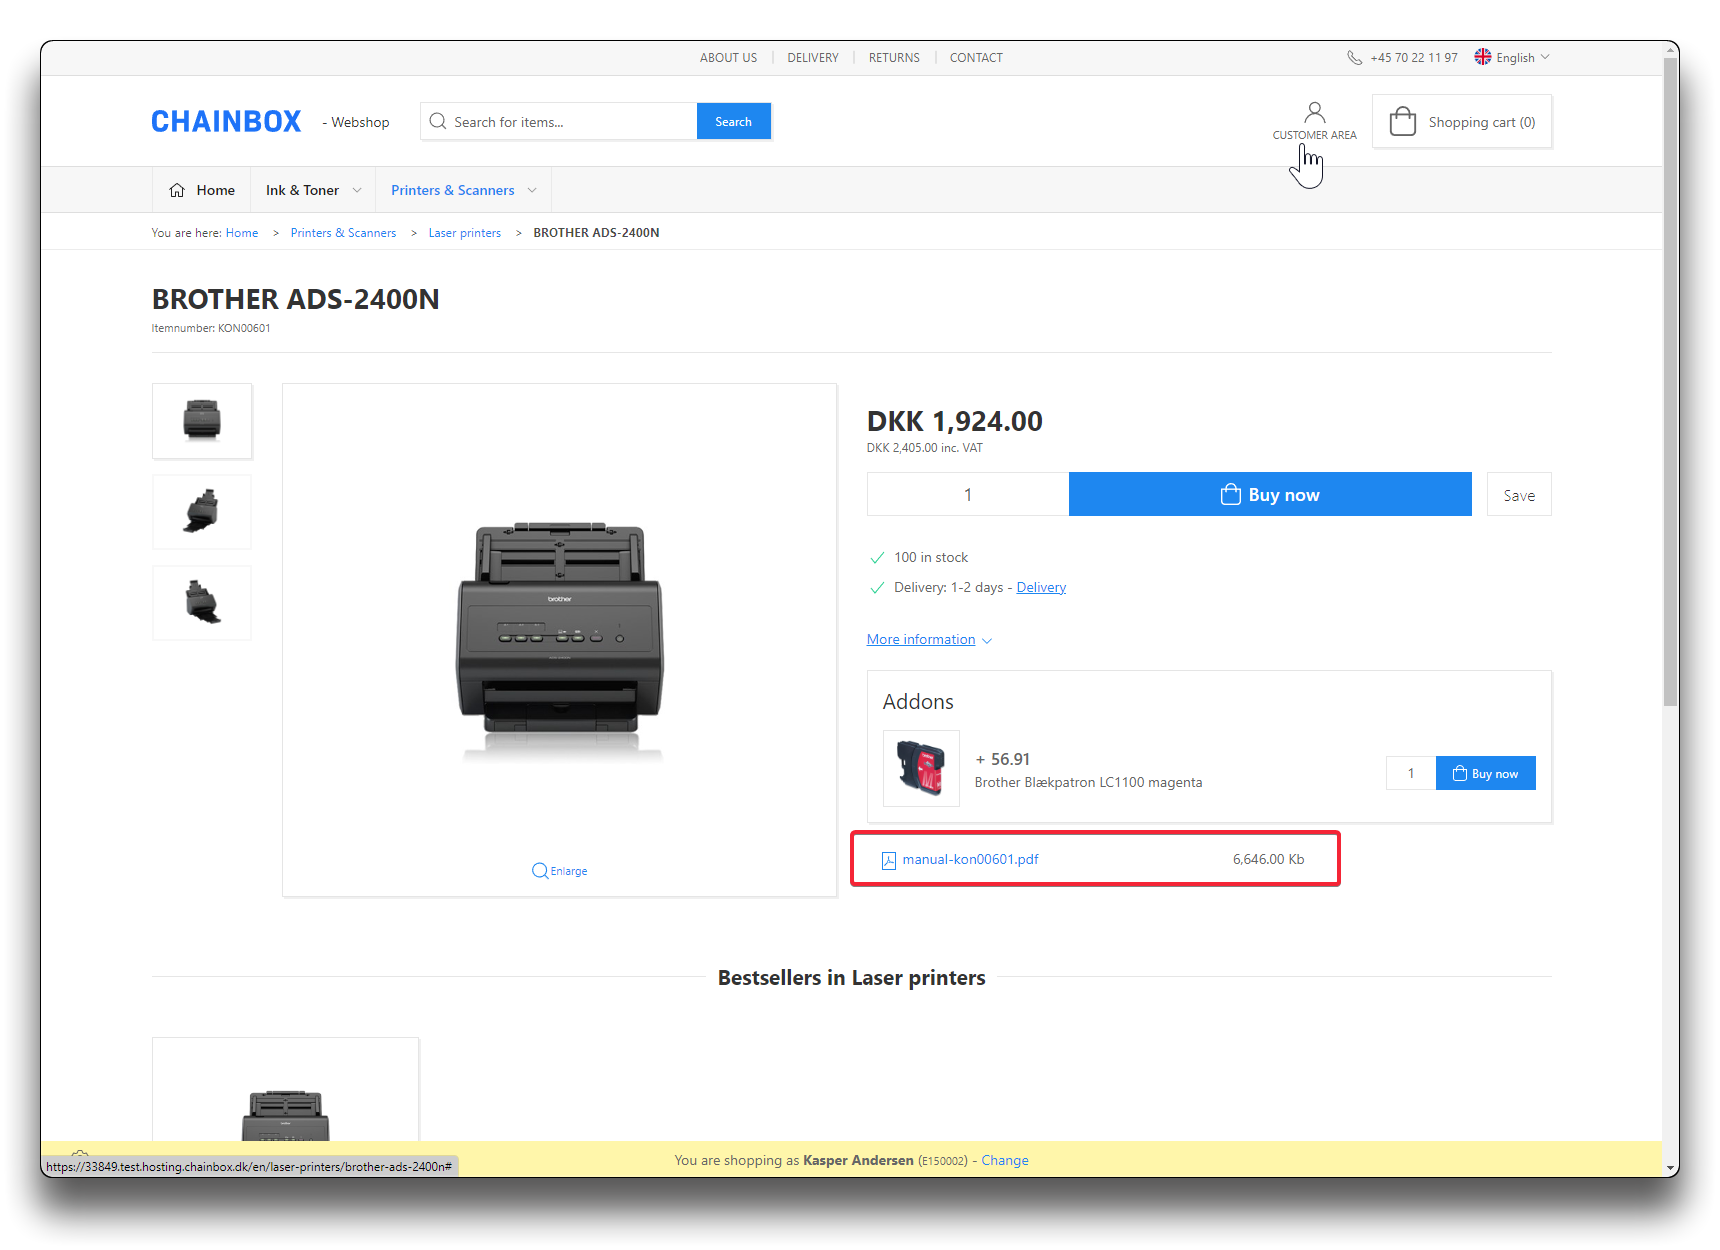Screen dimensions: 1720x1250
Task: Click the Save button beside Buy now
Action: [1518, 495]
